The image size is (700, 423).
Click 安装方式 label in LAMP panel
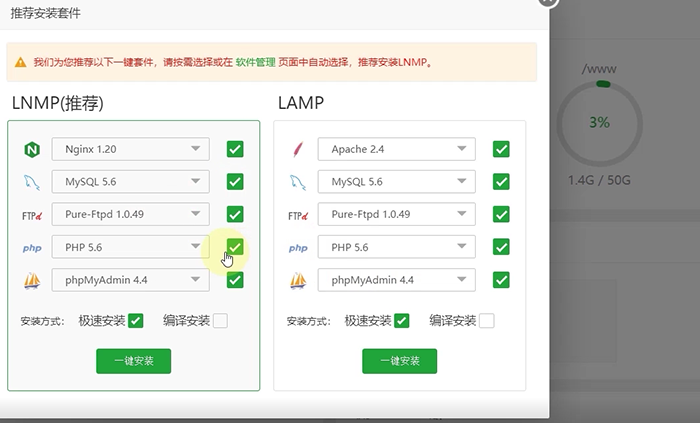pyautogui.click(x=308, y=321)
